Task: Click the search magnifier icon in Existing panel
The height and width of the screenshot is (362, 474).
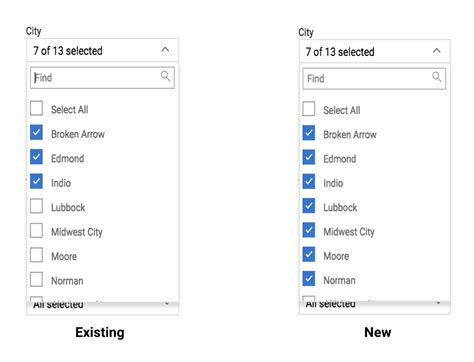Action: [x=165, y=76]
